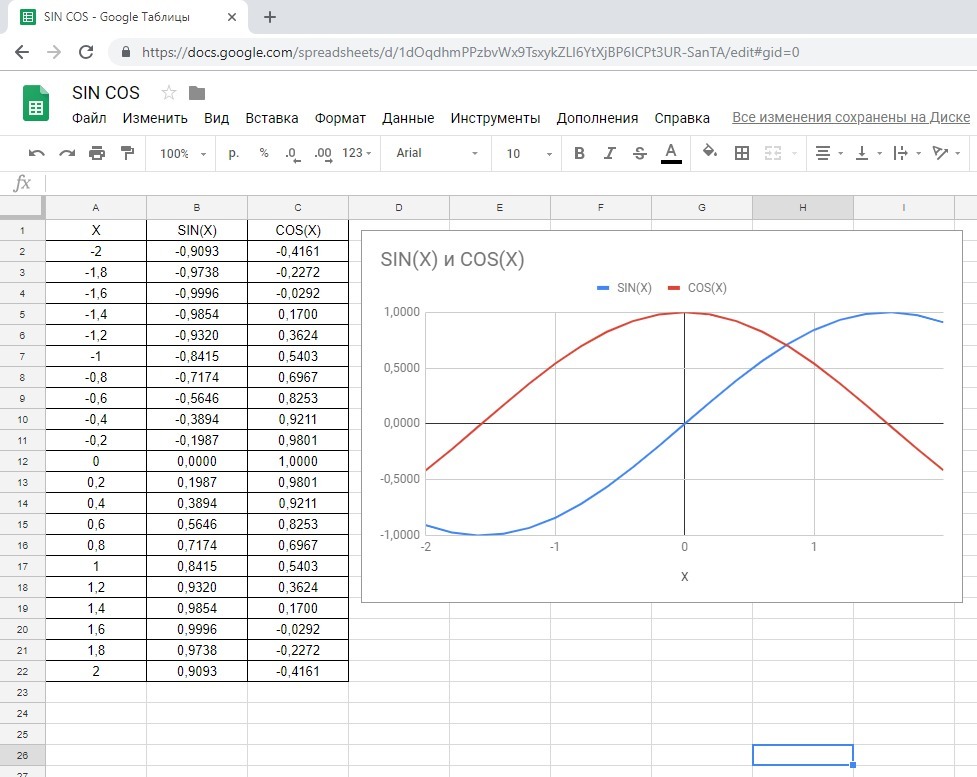Open text rotation dropdown
Screen dimensions: 977x777
(x=946, y=153)
